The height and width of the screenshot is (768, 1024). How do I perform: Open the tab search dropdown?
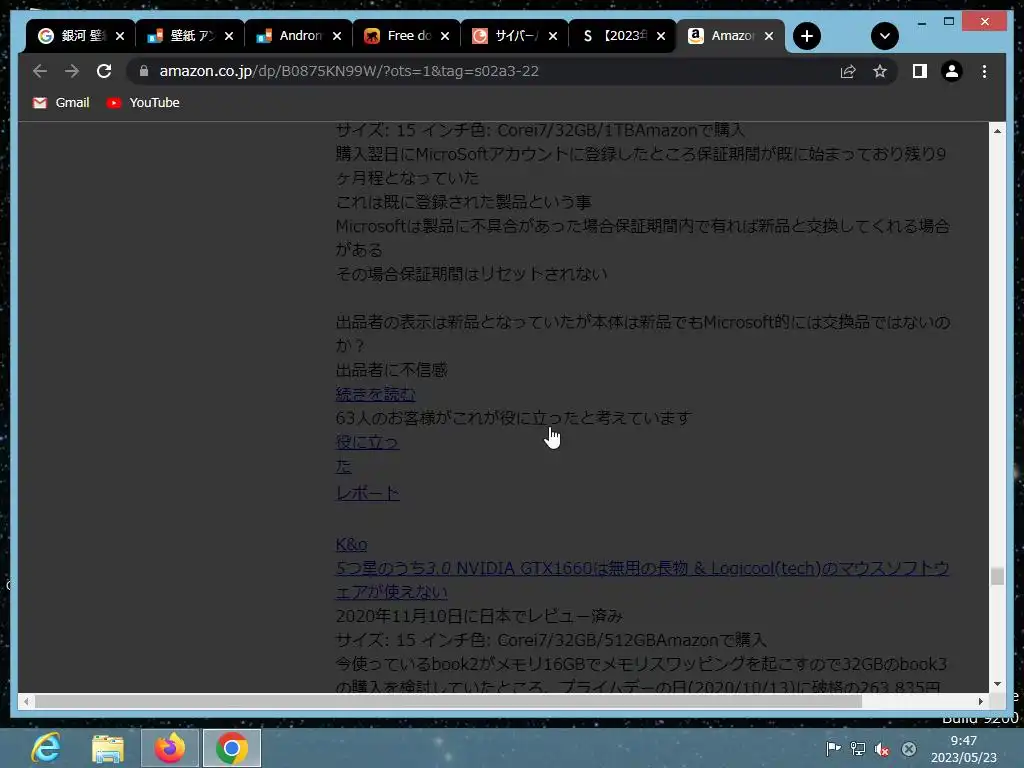point(885,36)
